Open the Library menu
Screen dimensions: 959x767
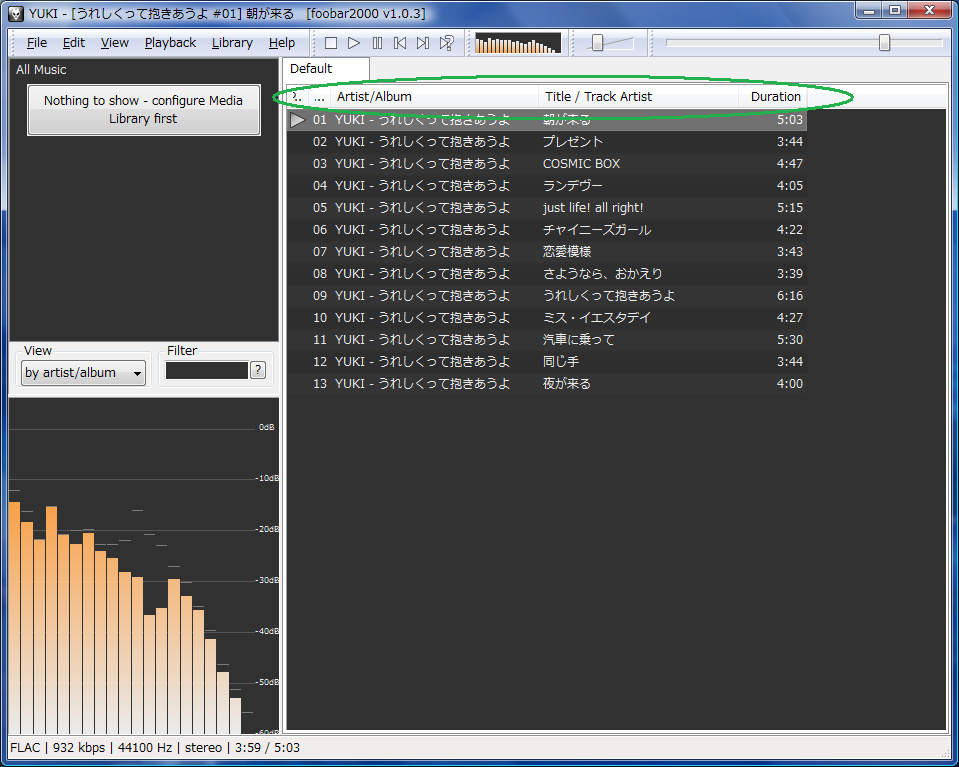232,43
